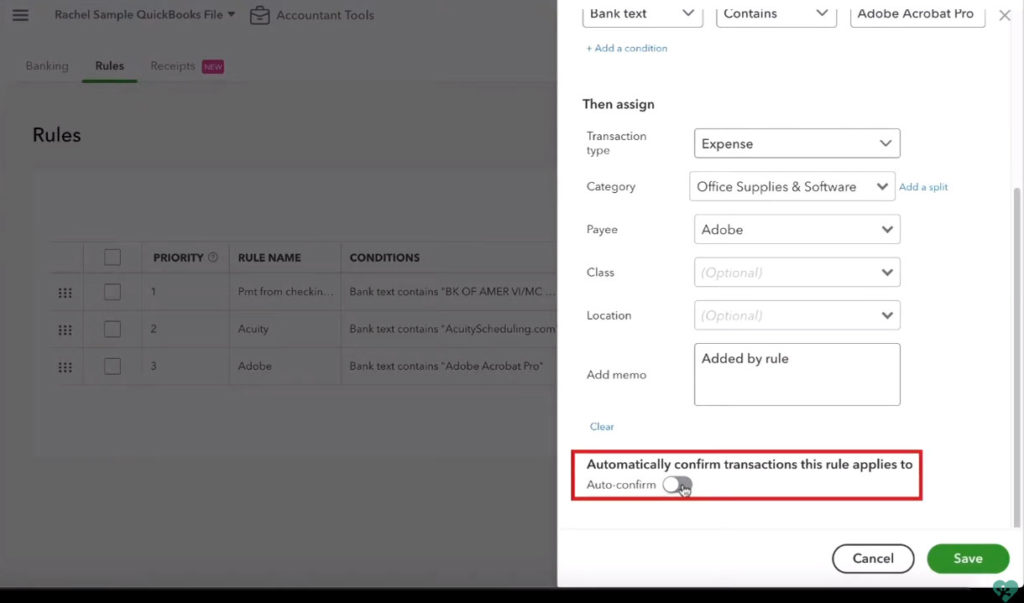Click drag handle for Pmt from checking rule

point(65,292)
